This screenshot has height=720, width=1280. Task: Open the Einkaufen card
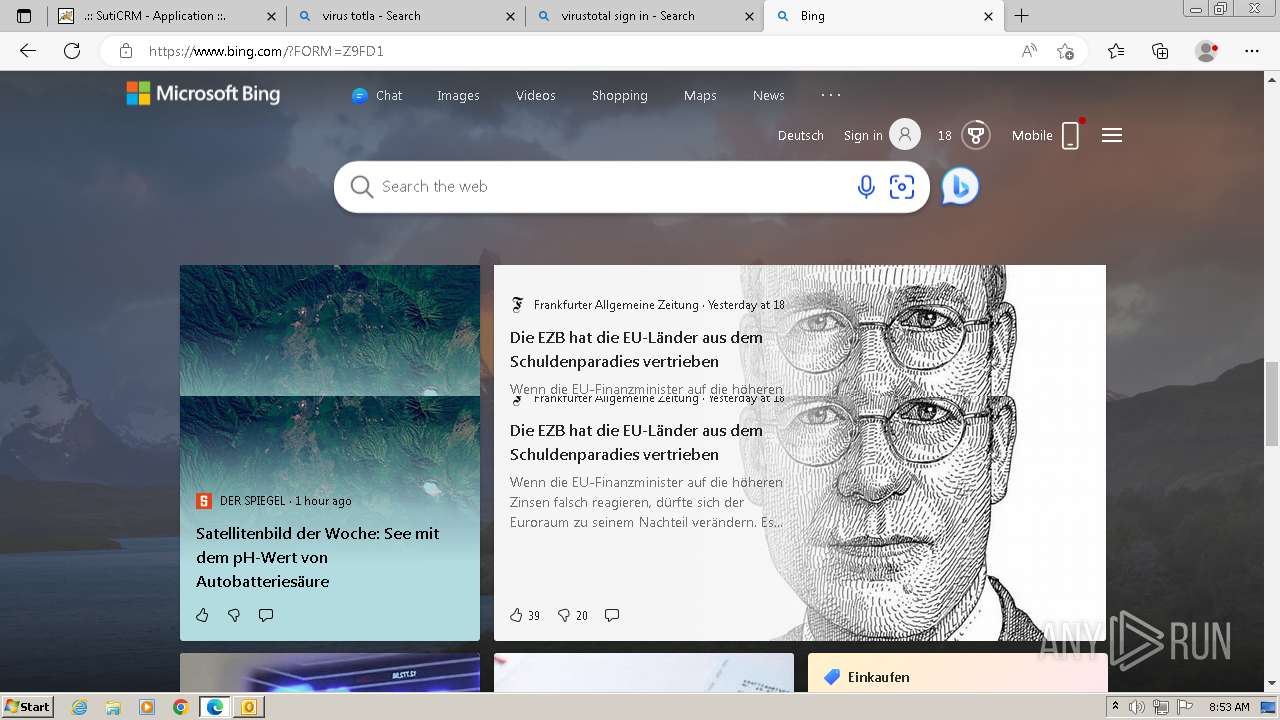(x=957, y=673)
